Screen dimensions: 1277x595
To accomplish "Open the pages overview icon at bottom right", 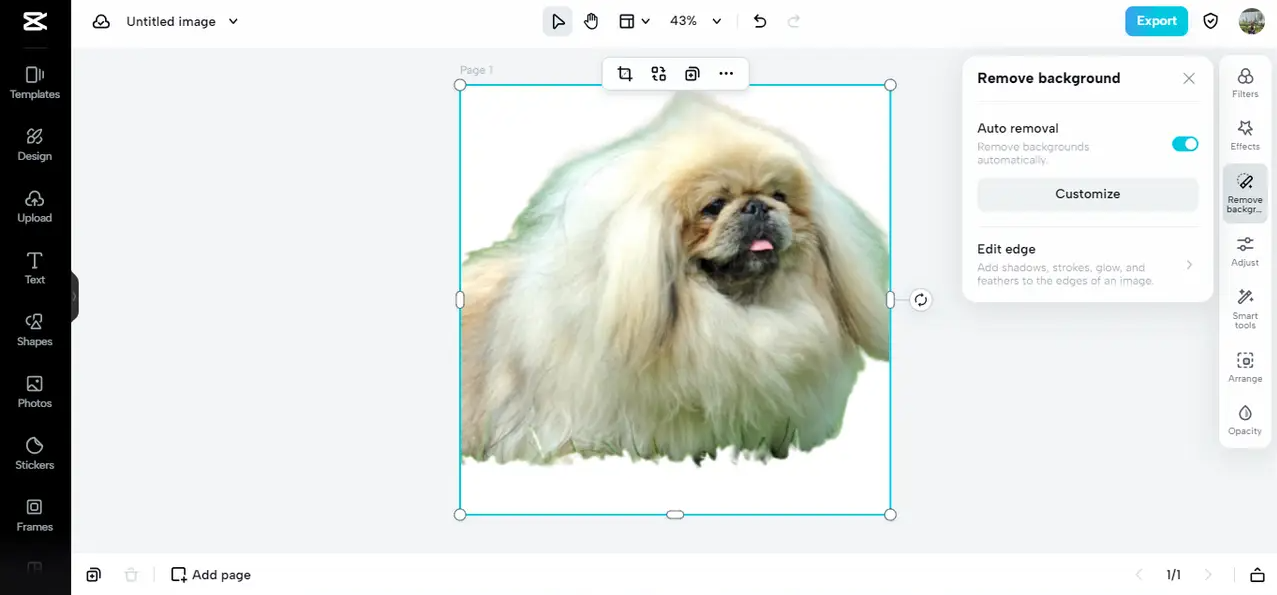I will point(1257,575).
